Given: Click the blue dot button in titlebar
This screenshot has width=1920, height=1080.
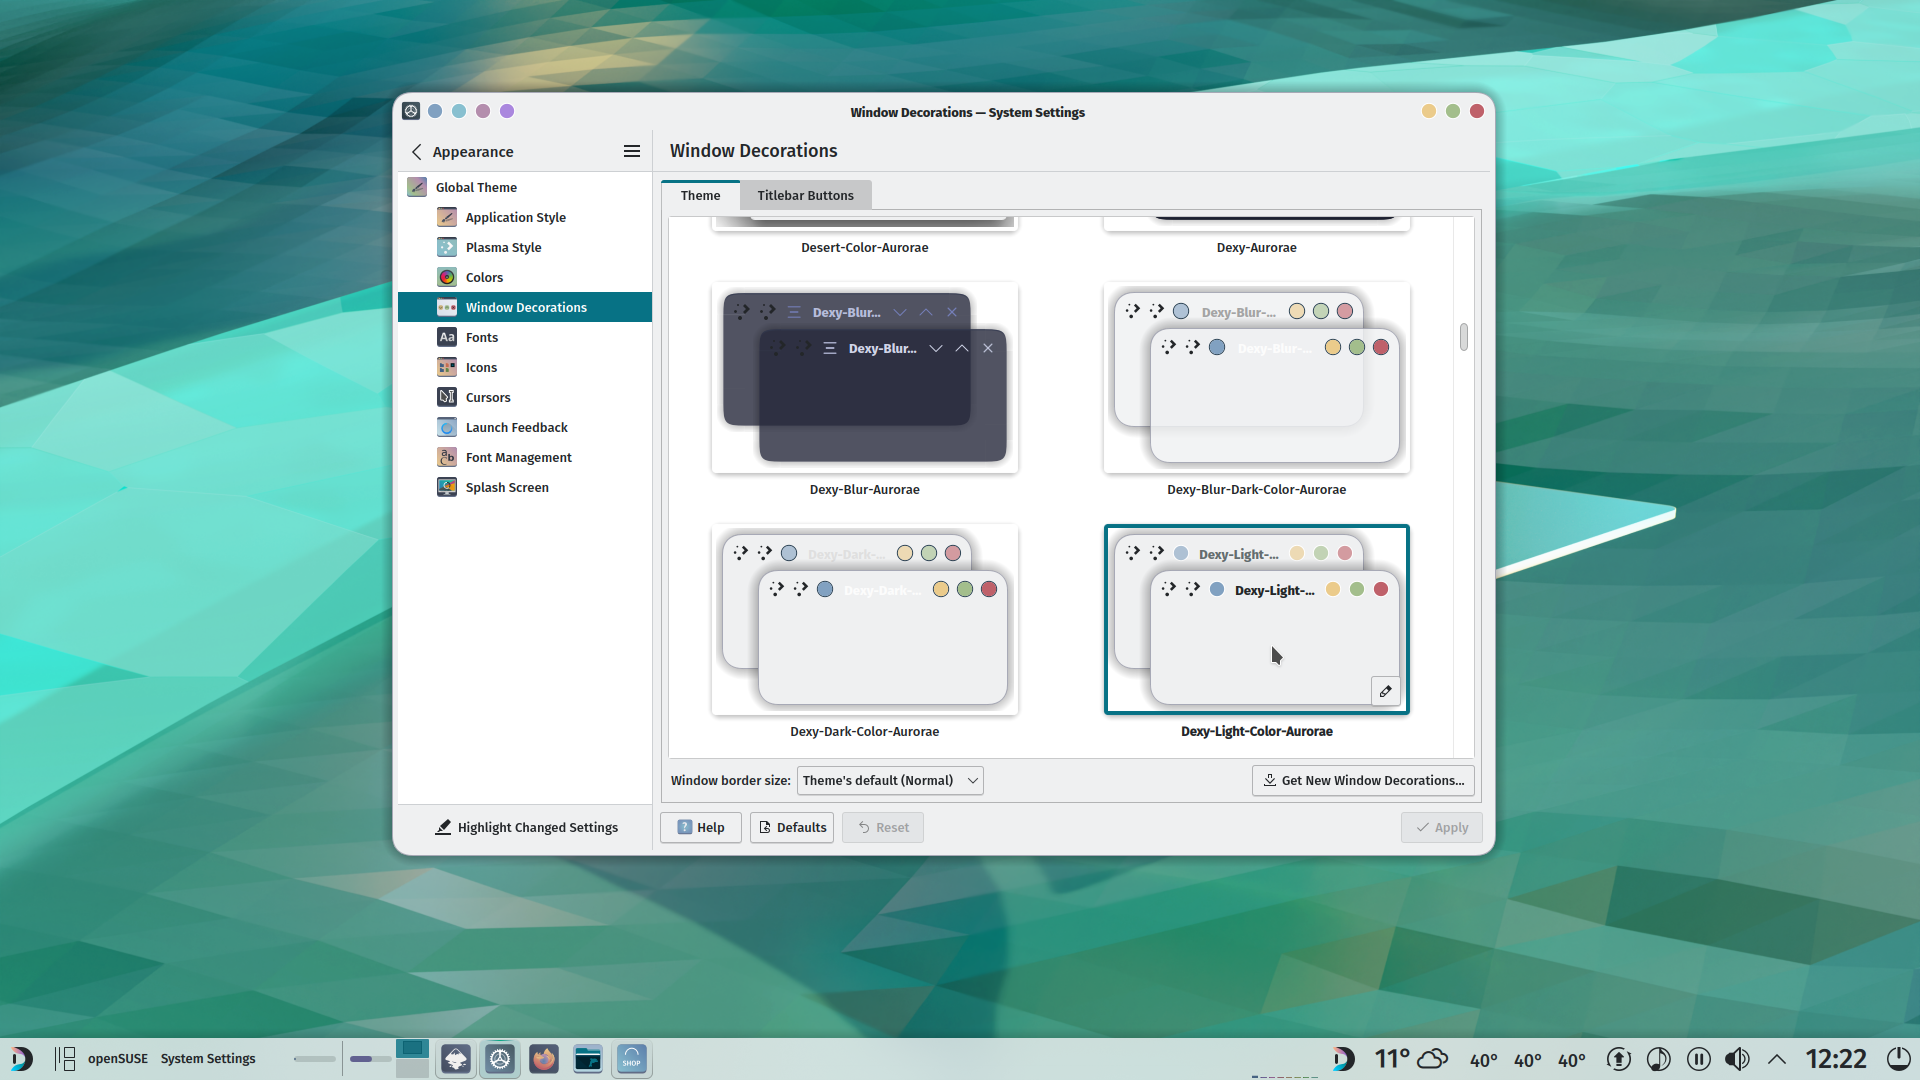Looking at the screenshot, I should 435,111.
